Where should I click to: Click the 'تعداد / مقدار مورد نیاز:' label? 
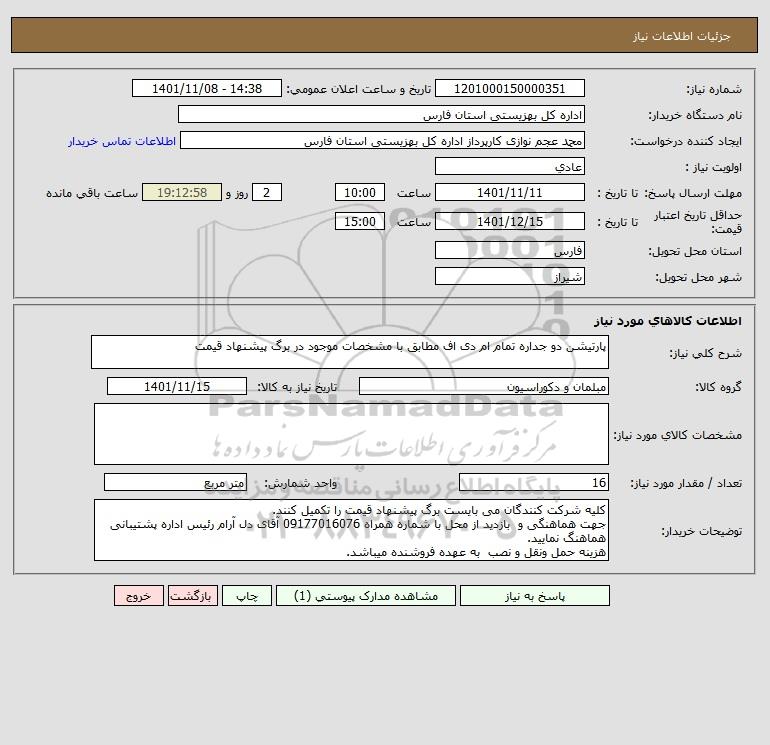[x=686, y=484]
